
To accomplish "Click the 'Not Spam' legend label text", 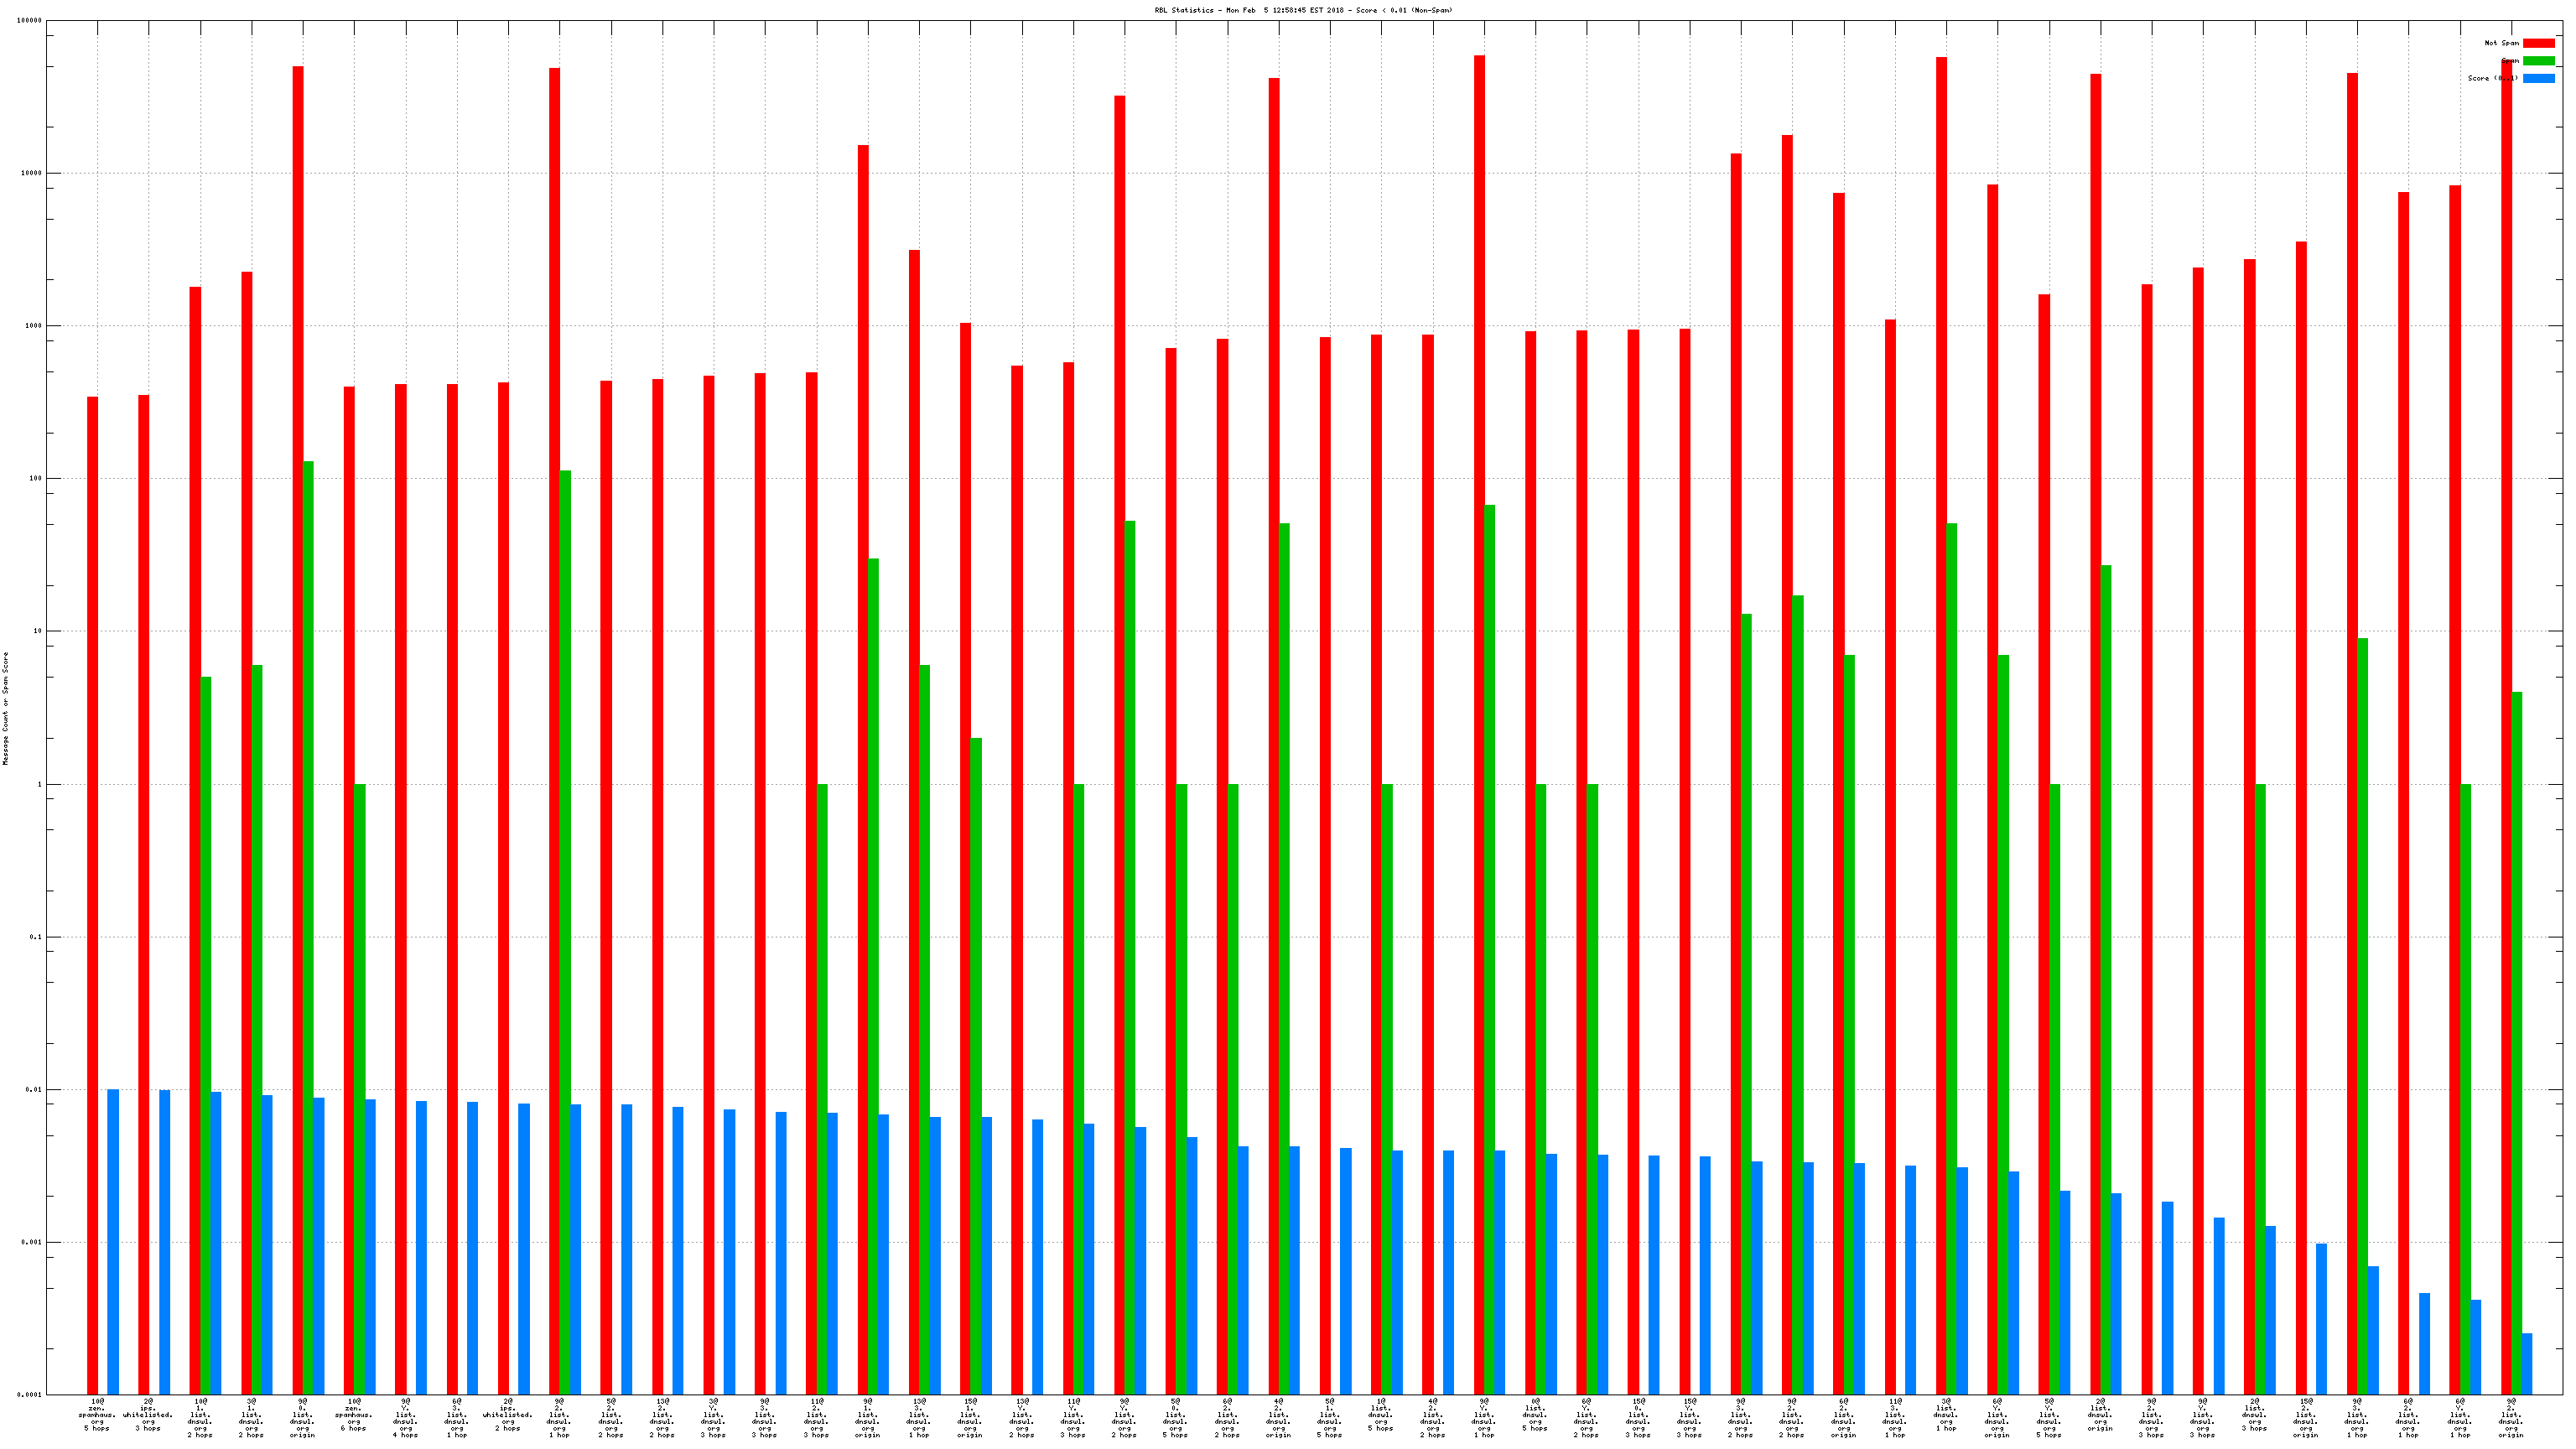I will pyautogui.click(x=2501, y=43).
